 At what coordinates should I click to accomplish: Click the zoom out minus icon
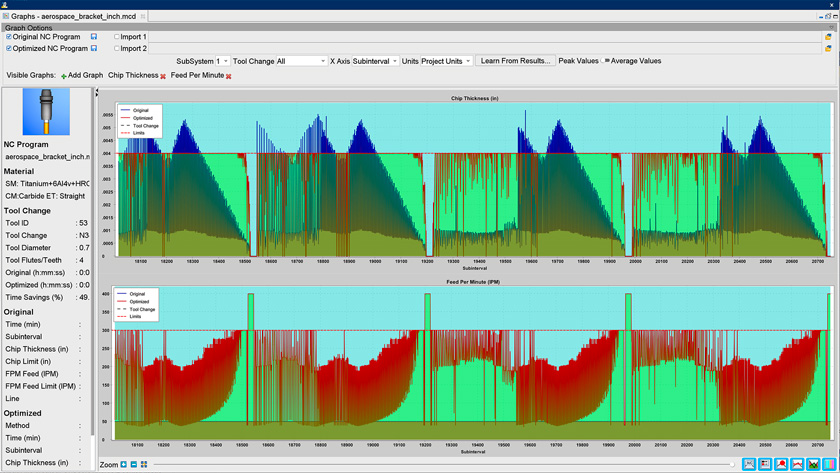(134, 464)
